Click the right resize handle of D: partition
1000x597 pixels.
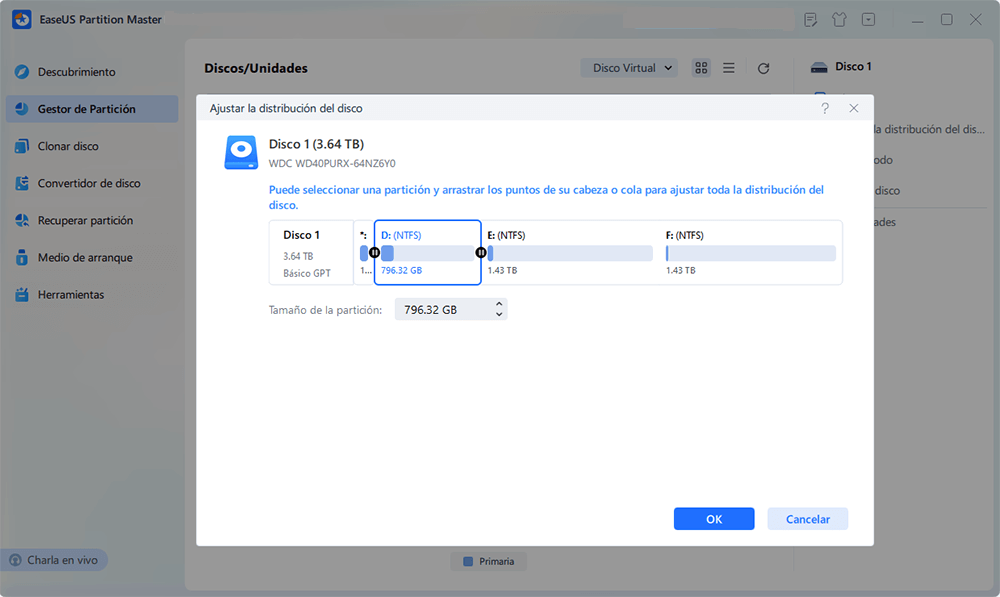[x=481, y=253]
